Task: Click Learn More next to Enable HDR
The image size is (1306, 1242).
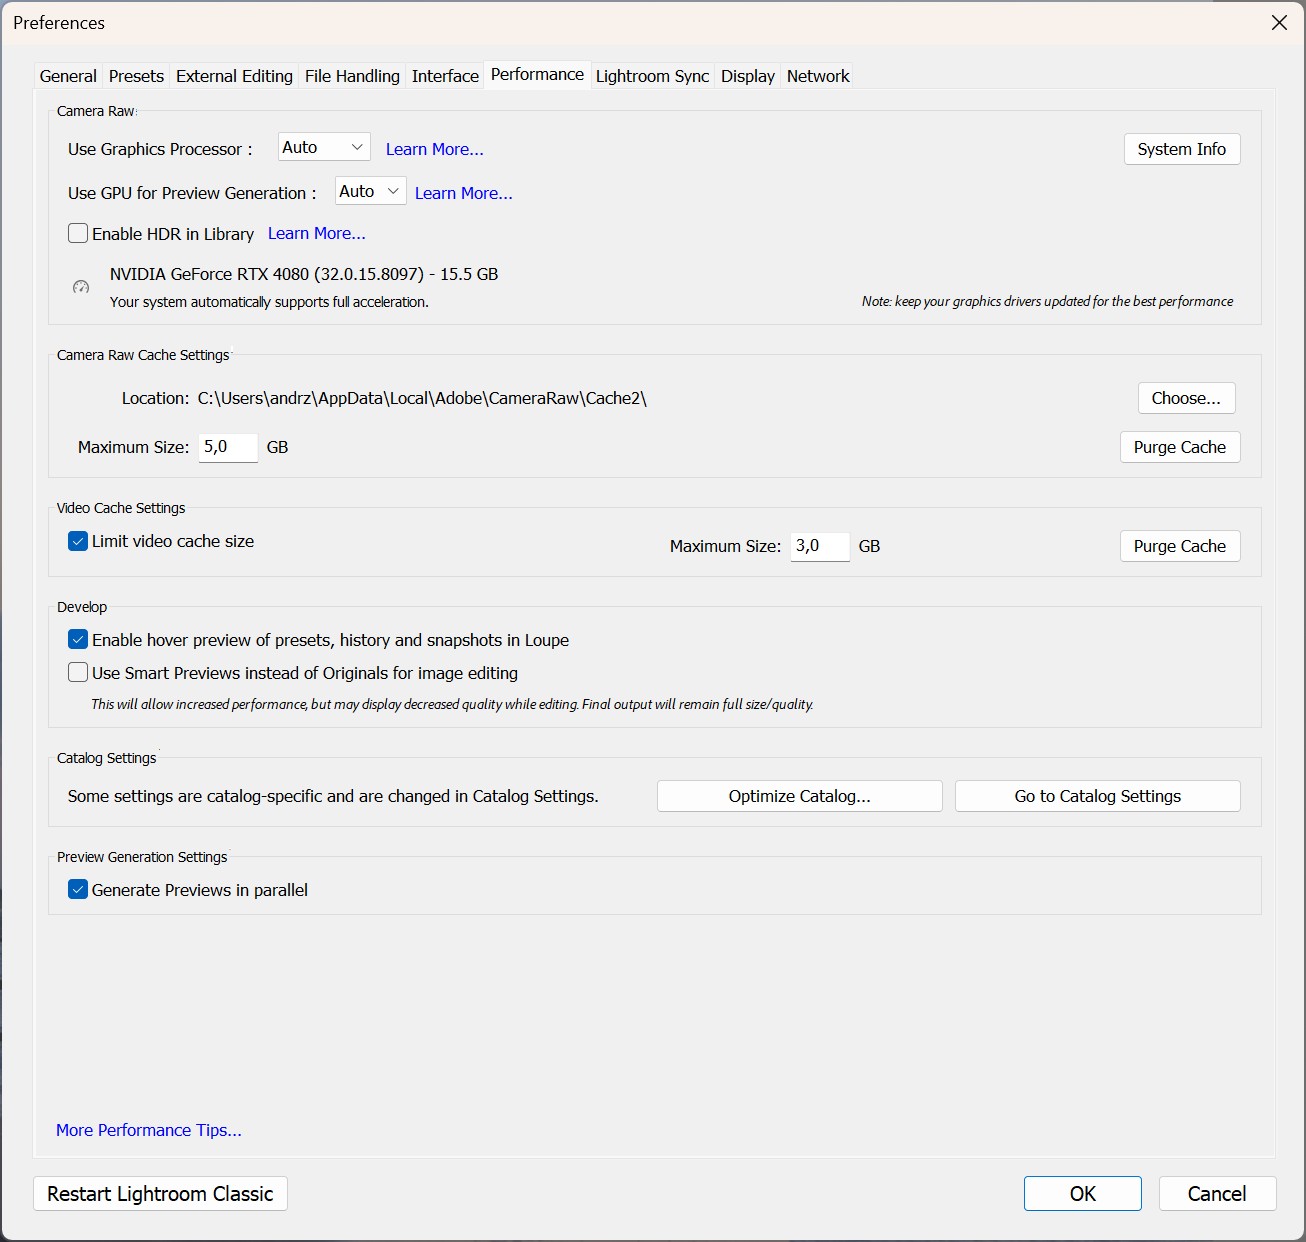Action: pyautogui.click(x=316, y=234)
